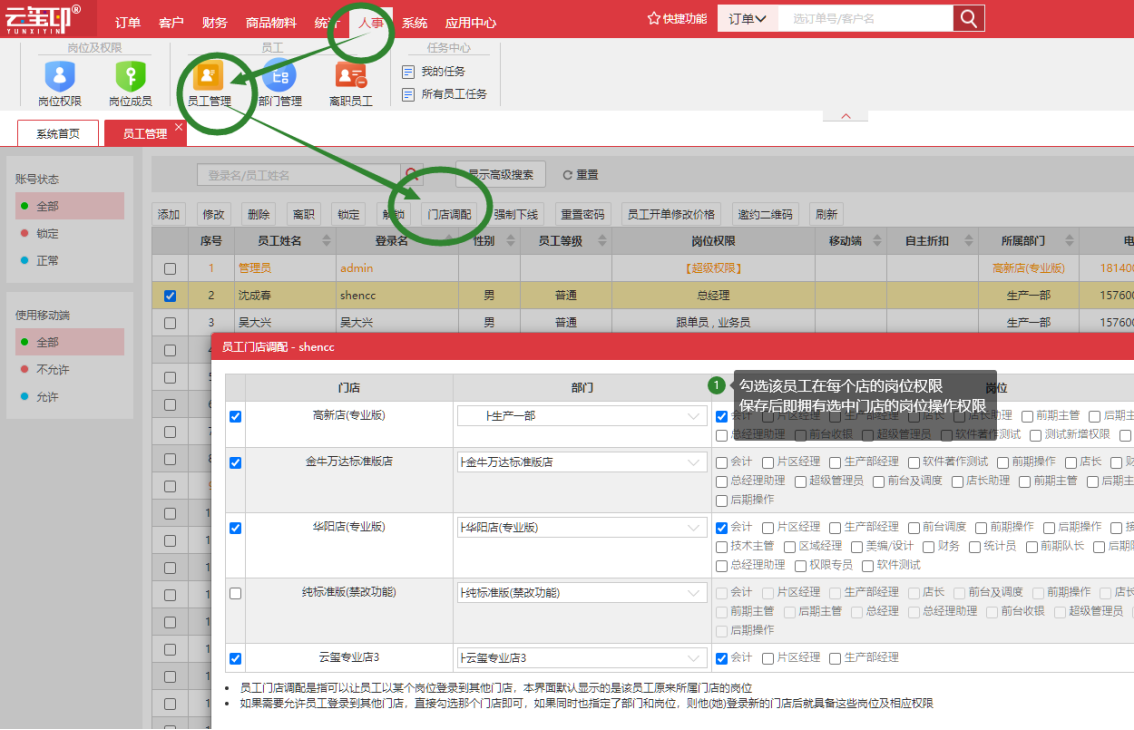Viewport: 1134px width, 730px height.
Task: Expand department dropdown for 华阳店(专业版)
Action: 693,527
